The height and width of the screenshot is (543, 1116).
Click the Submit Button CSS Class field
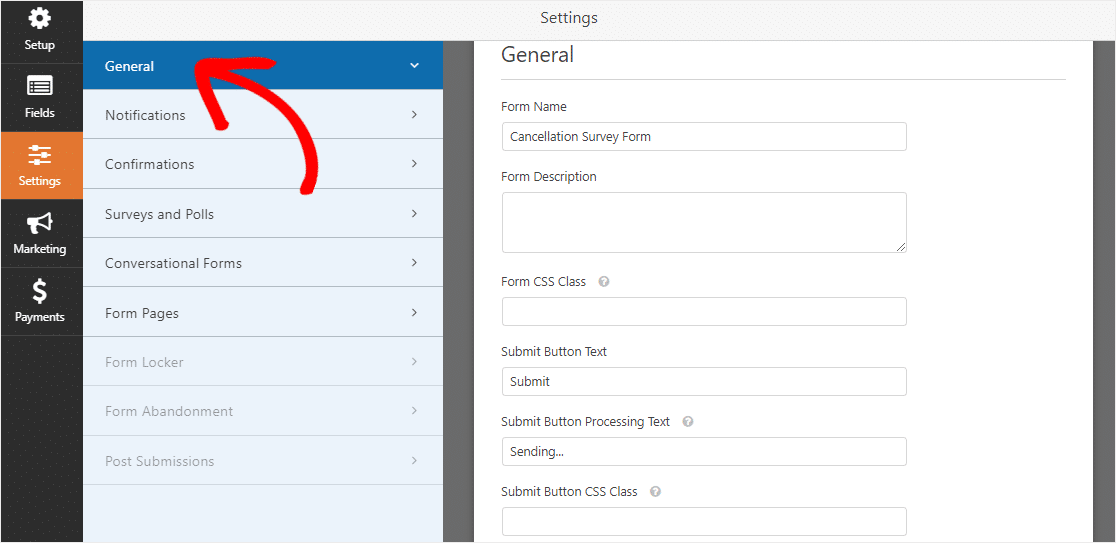pyautogui.click(x=704, y=521)
